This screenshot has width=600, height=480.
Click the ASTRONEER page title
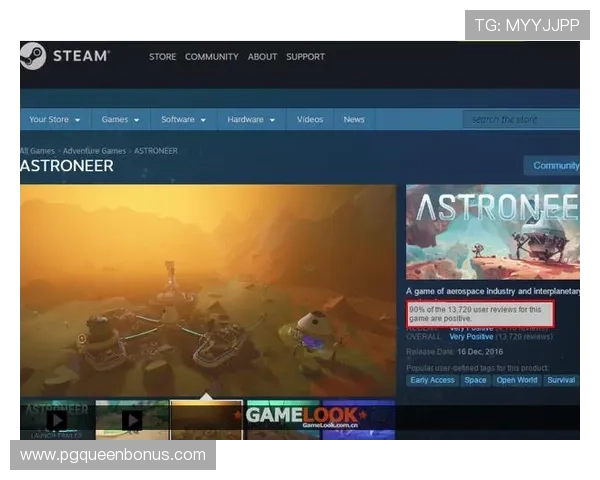click(67, 166)
